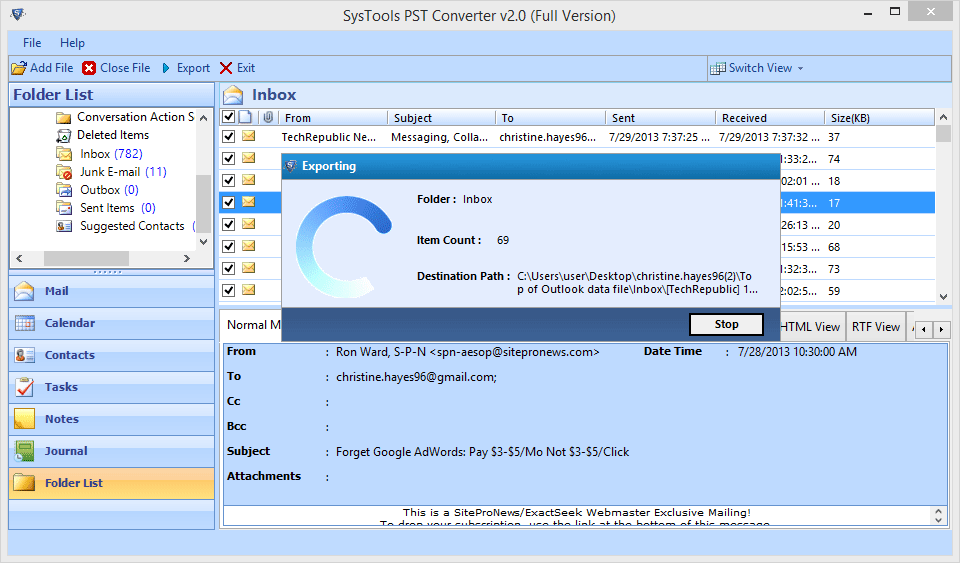960x563 pixels.
Task: Click the Folder List folder icon
Action: (x=24, y=483)
